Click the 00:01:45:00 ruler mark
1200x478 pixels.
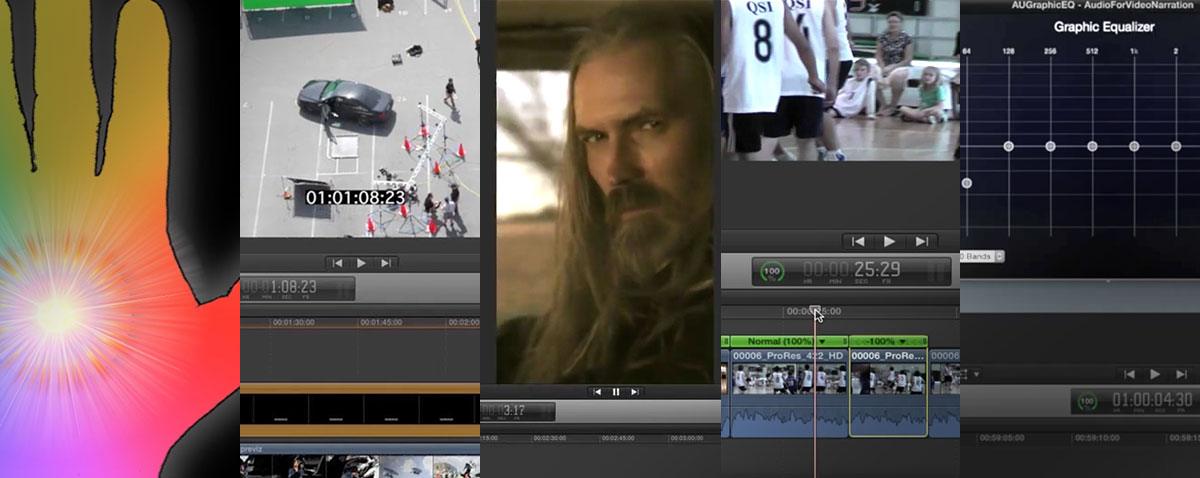click(382, 323)
